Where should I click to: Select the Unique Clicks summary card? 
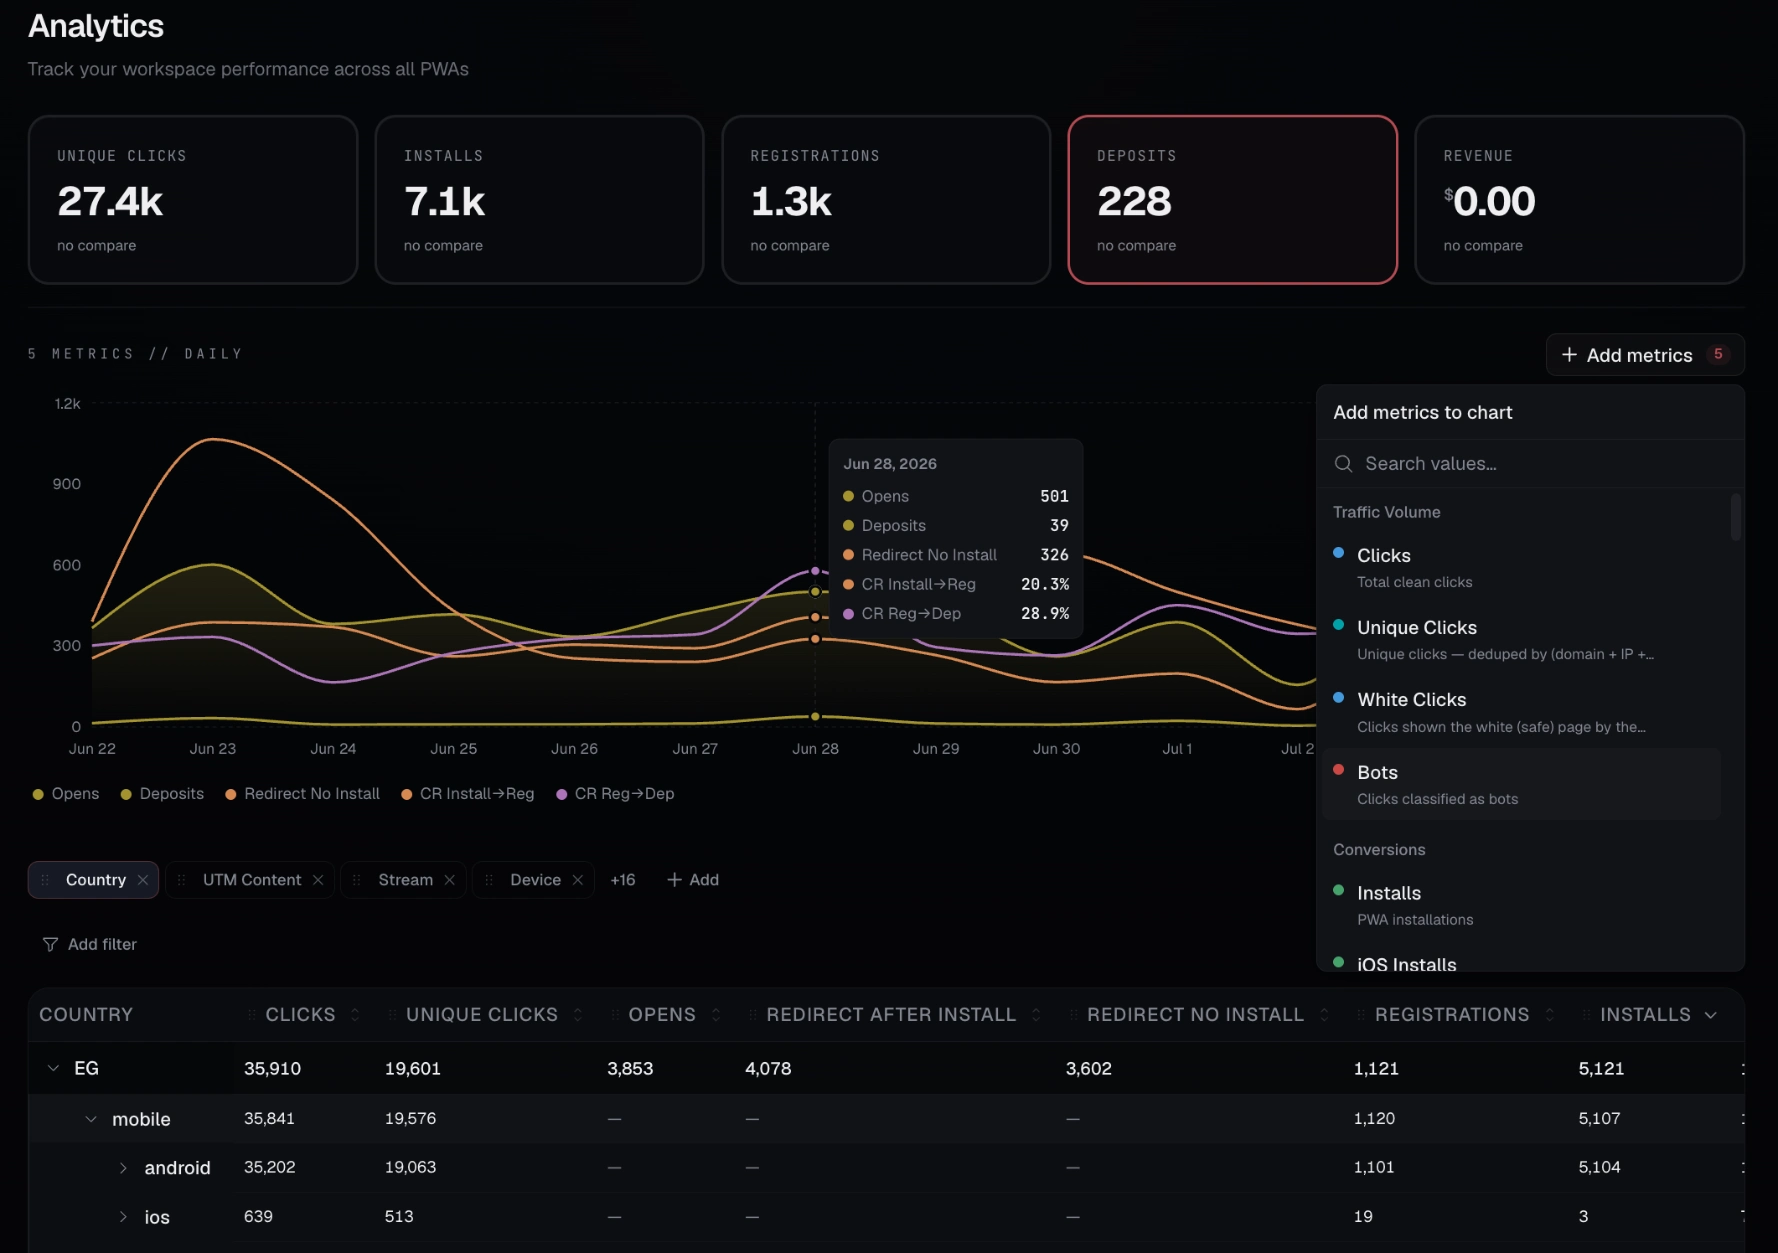pos(193,200)
